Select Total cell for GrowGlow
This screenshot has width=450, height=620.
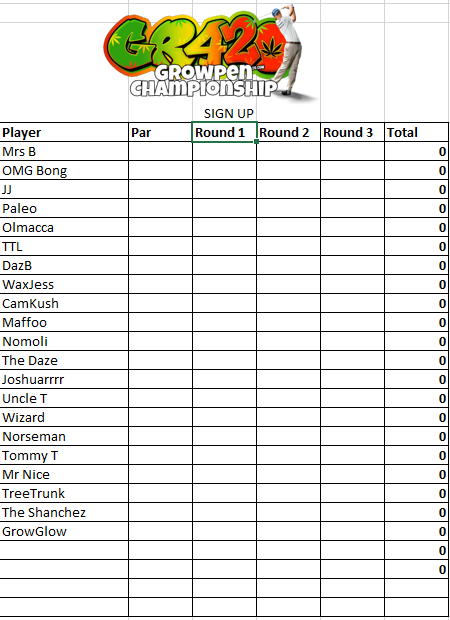416,531
